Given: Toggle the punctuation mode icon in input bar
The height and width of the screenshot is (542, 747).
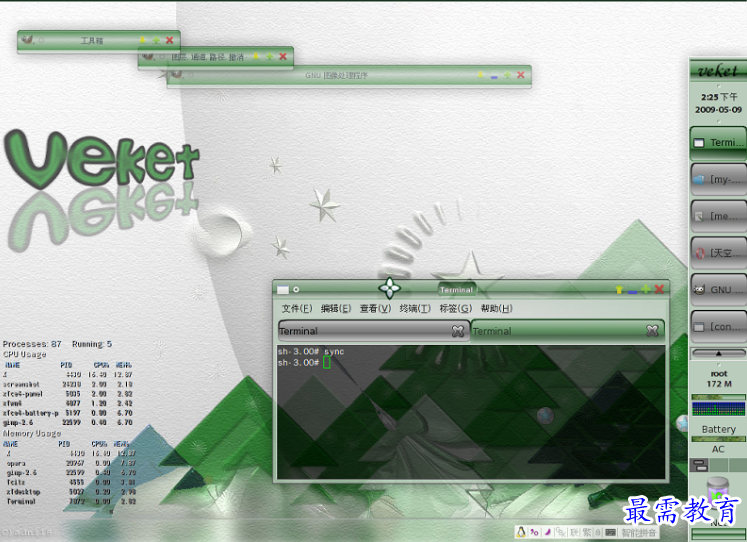Looking at the screenshot, I should click(534, 532).
